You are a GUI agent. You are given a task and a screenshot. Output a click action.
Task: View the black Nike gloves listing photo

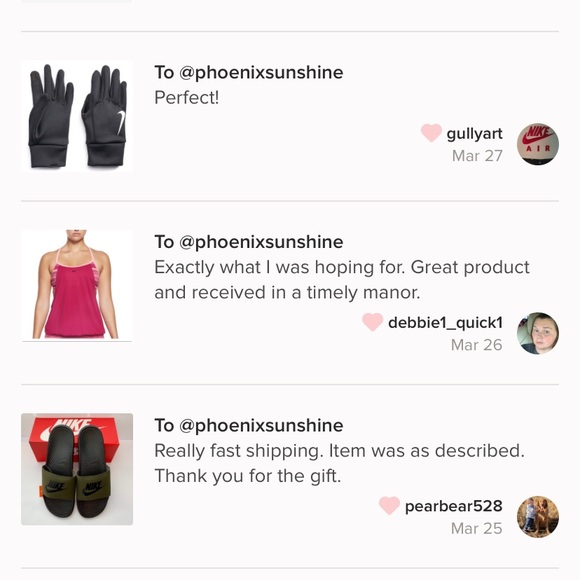coord(77,116)
